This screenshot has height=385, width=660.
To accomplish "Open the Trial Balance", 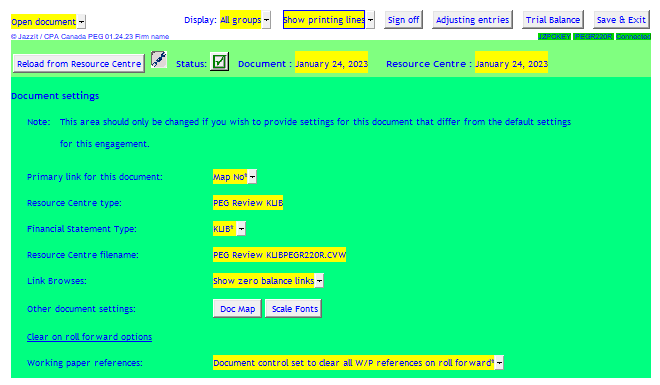I will click(x=553, y=20).
